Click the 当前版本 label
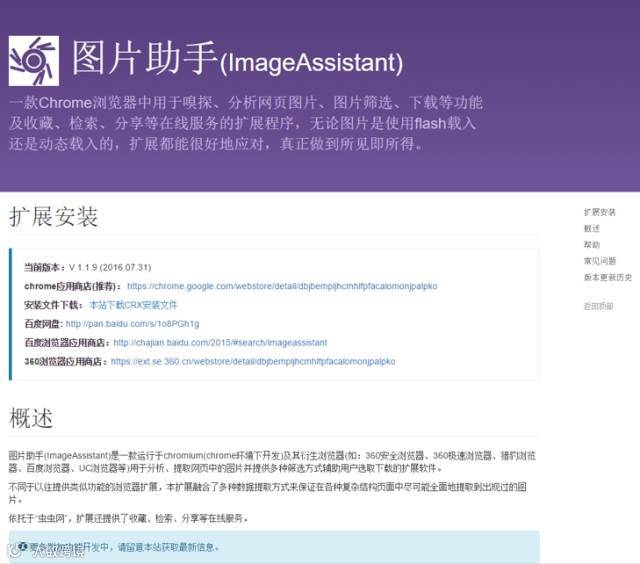640x564 pixels. pyautogui.click(x=44, y=267)
